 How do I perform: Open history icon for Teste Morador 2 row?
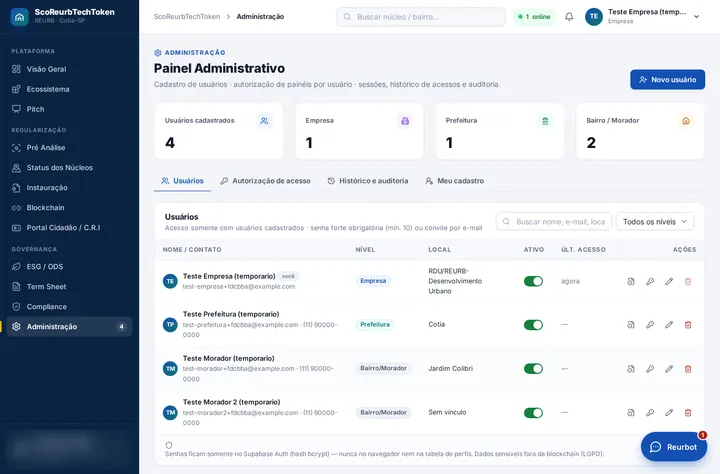click(631, 412)
